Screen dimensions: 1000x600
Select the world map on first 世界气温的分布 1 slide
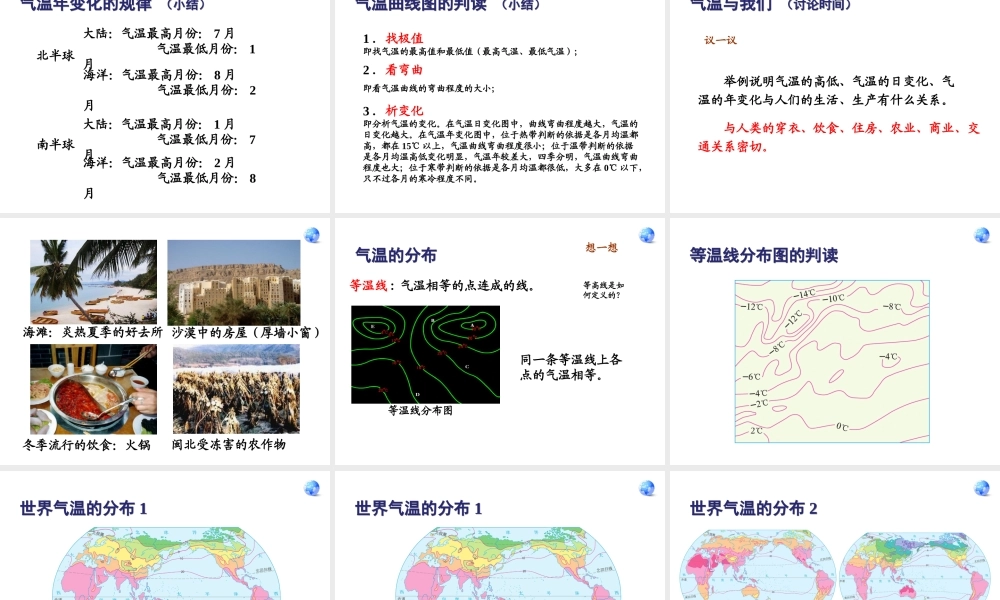(x=166, y=564)
